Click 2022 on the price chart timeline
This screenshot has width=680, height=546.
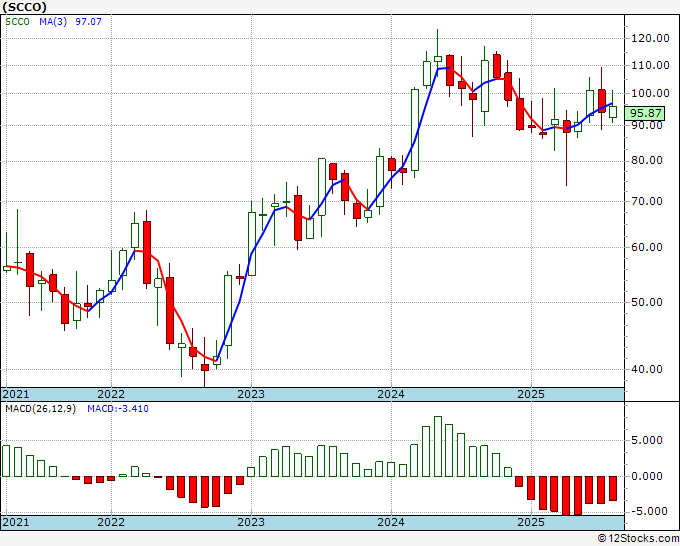coord(111,394)
